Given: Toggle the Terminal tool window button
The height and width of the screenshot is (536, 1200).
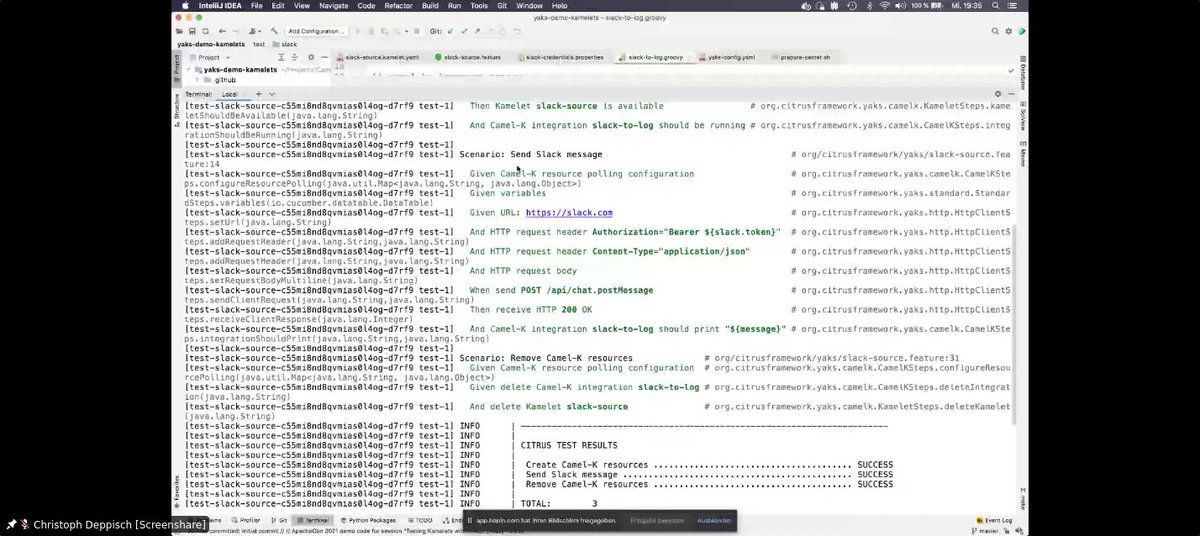Looking at the screenshot, I should (315, 521).
